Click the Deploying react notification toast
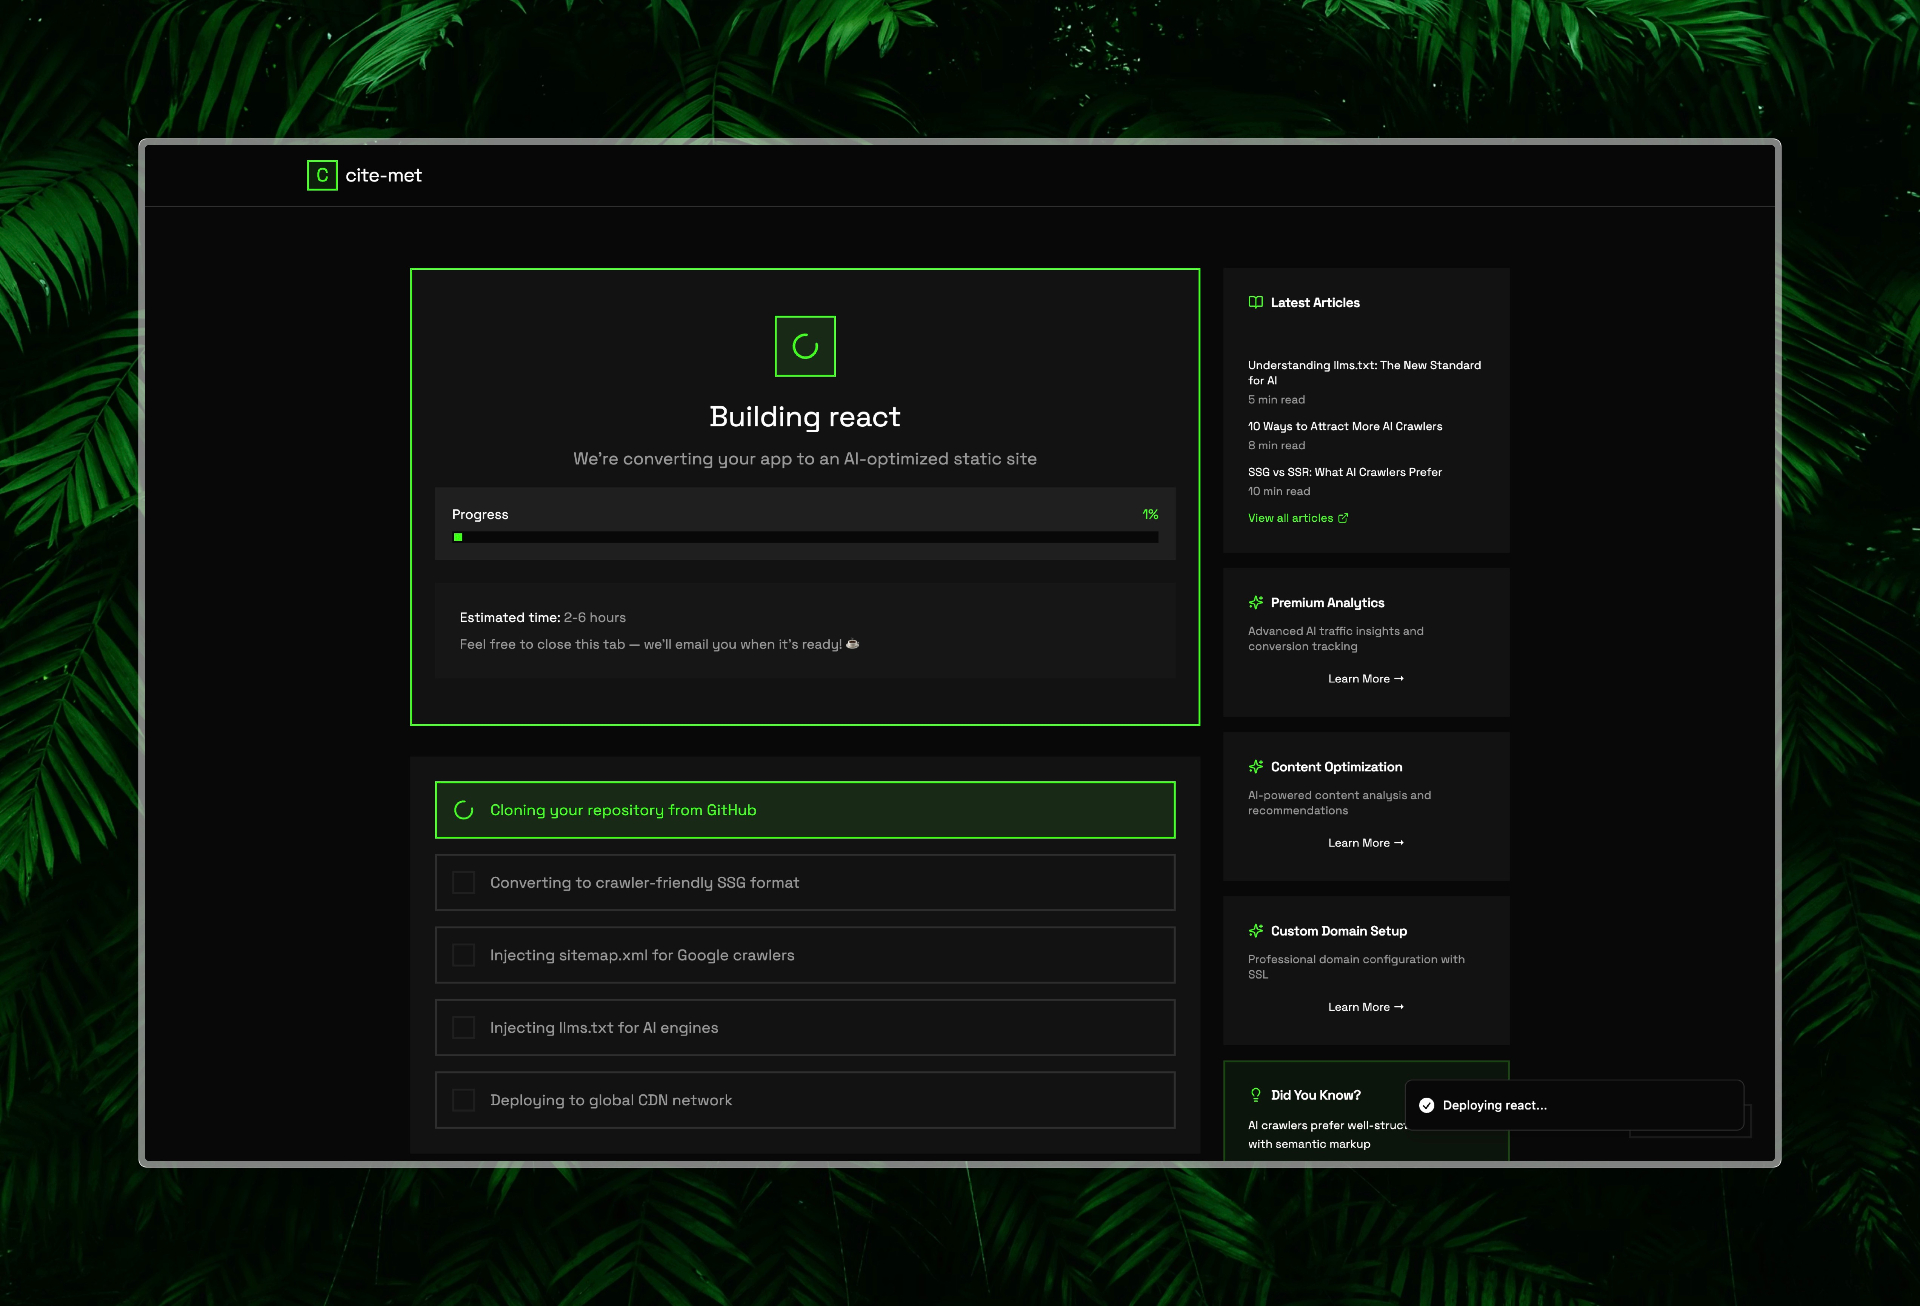Screen dimensions: 1920x1306 click(x=1575, y=1104)
